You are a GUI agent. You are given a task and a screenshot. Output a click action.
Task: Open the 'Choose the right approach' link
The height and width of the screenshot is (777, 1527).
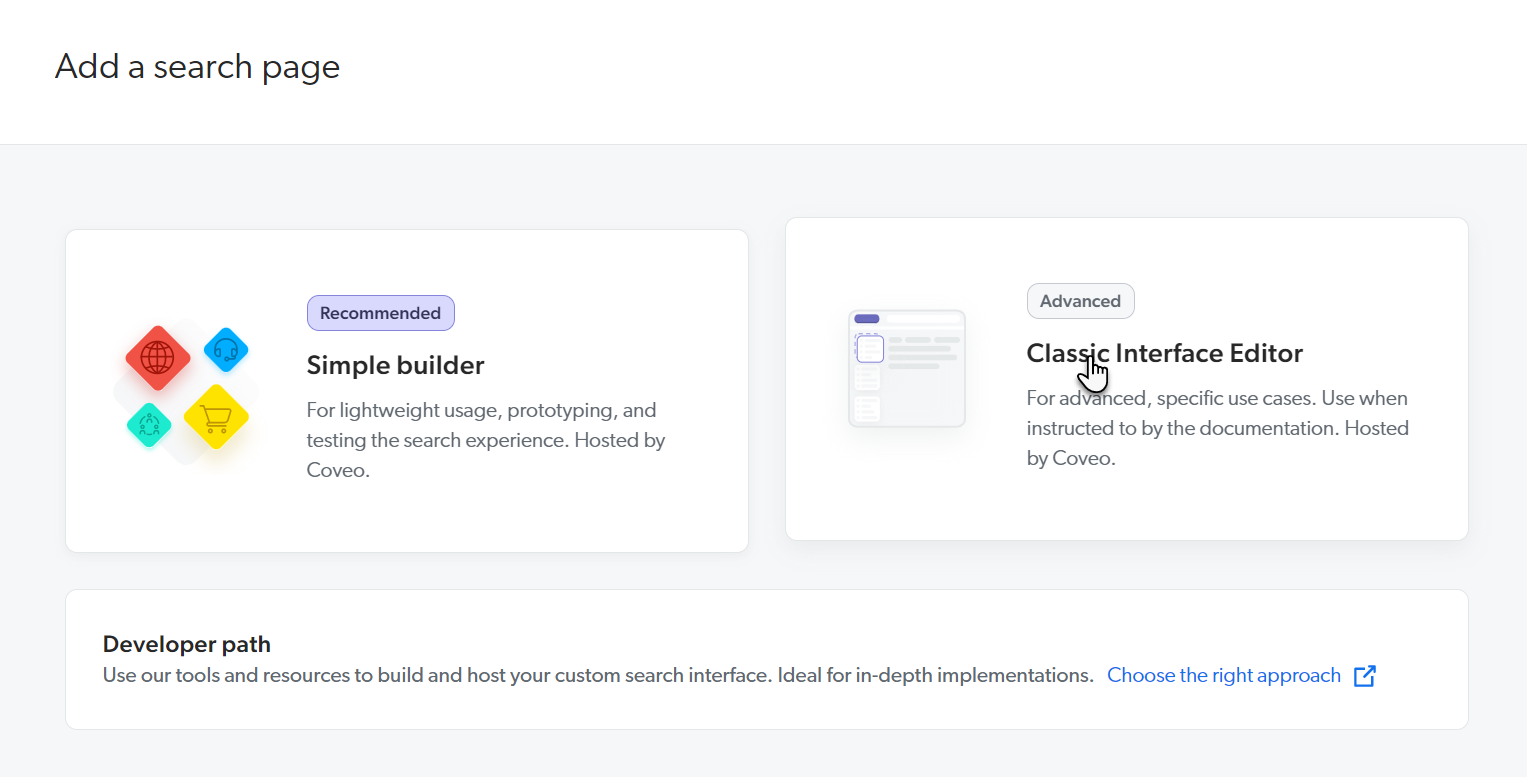(1224, 675)
